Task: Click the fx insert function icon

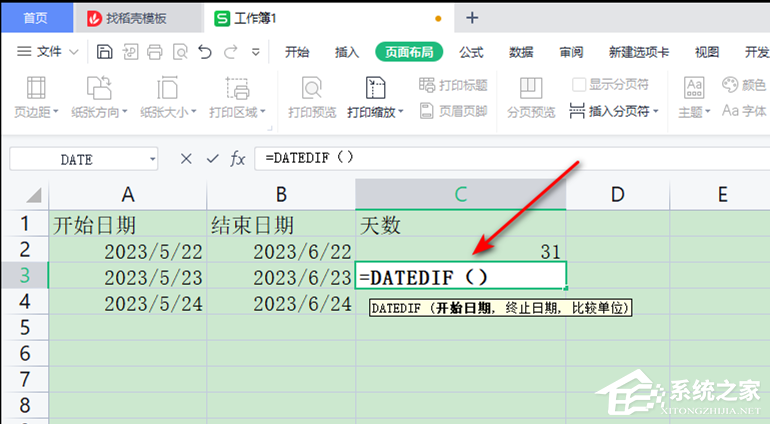Action: point(238,159)
